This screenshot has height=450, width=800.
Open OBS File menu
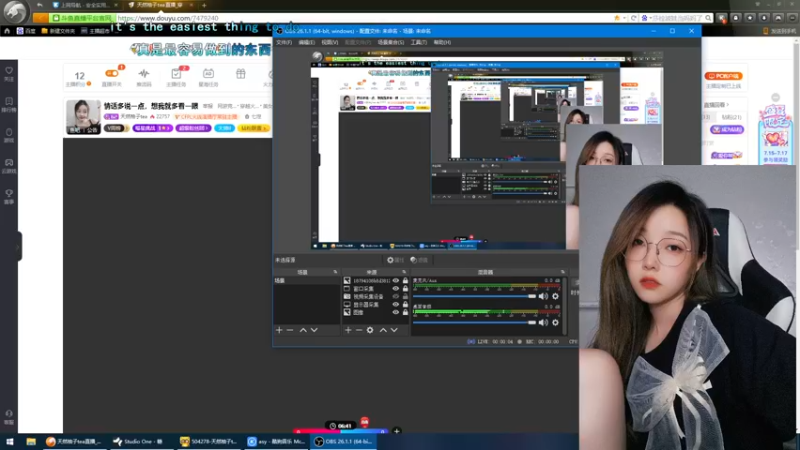coord(284,42)
